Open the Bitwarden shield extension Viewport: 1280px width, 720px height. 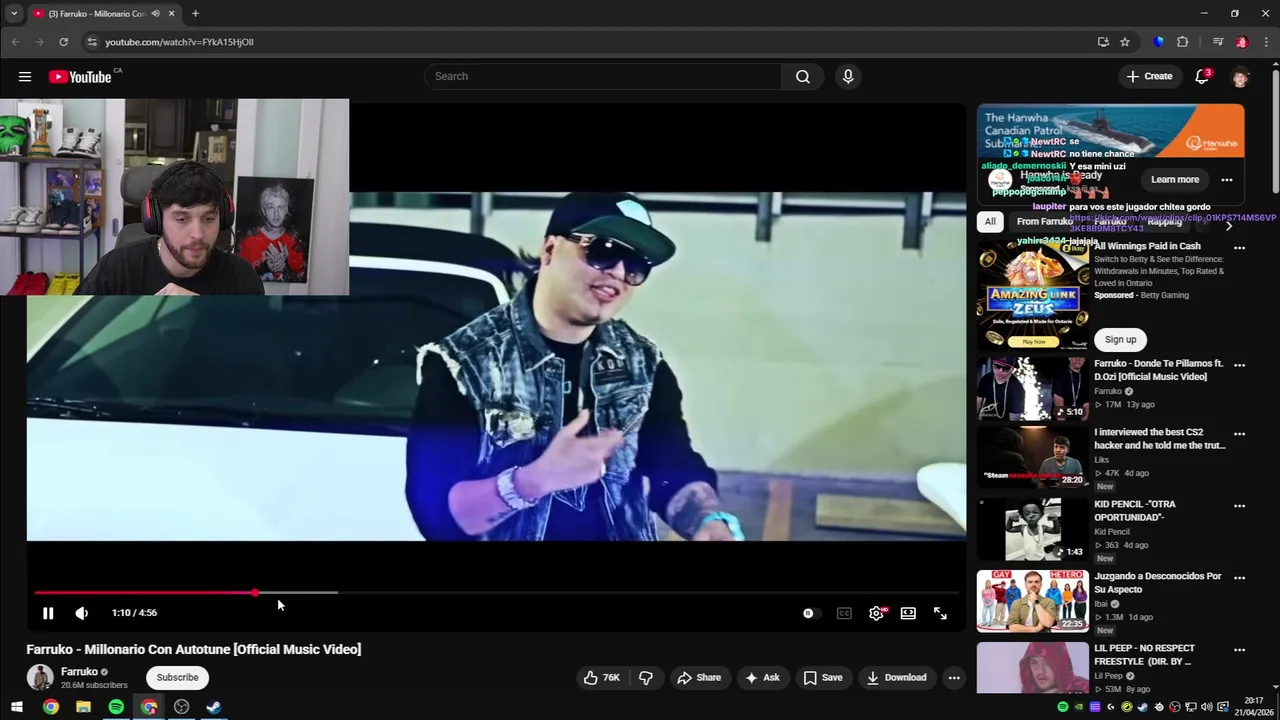1159,42
